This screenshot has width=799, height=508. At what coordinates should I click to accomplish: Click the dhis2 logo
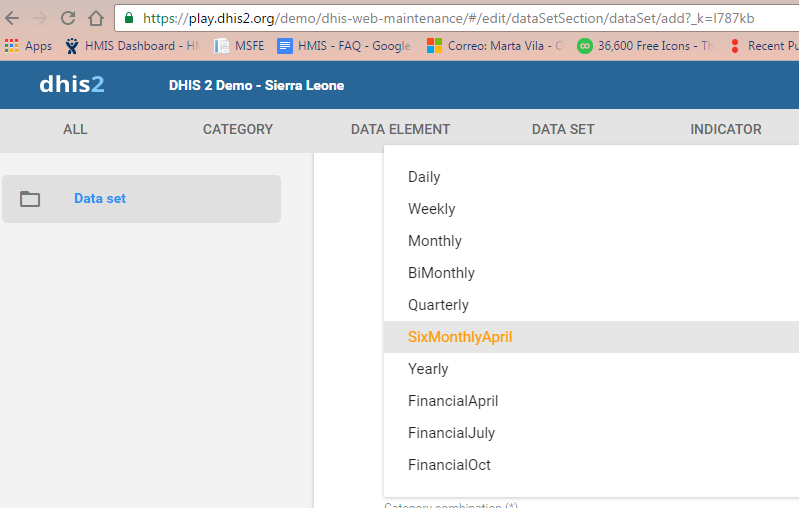click(x=72, y=85)
